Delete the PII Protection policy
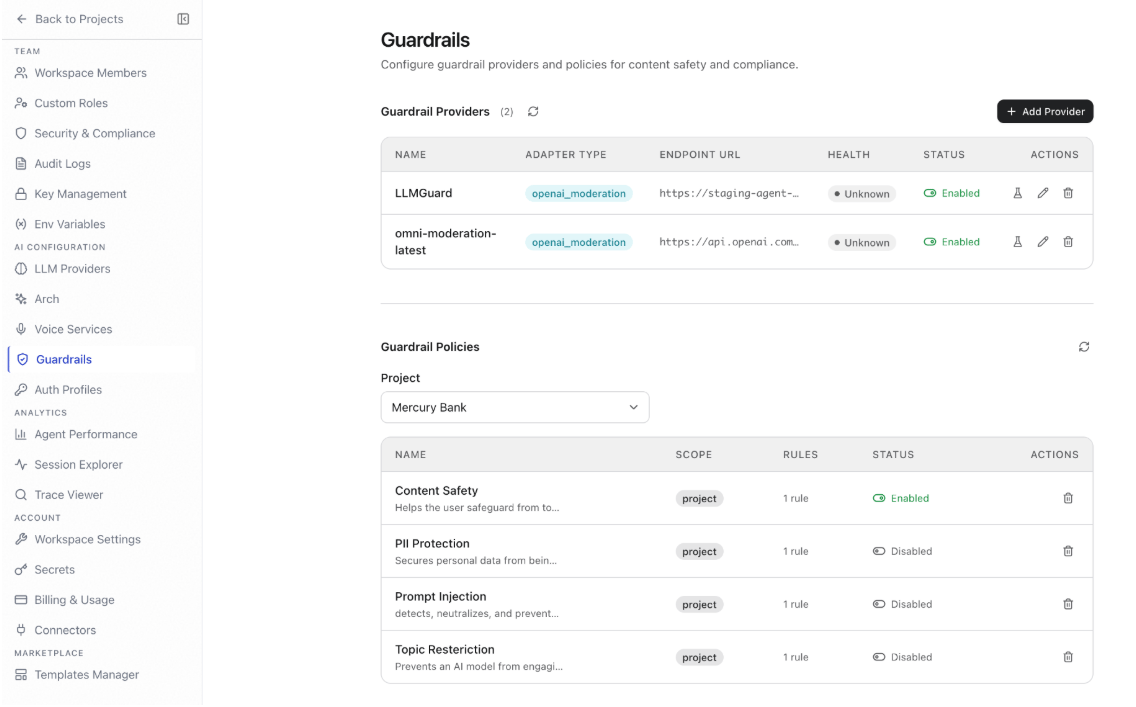 [1068, 551]
